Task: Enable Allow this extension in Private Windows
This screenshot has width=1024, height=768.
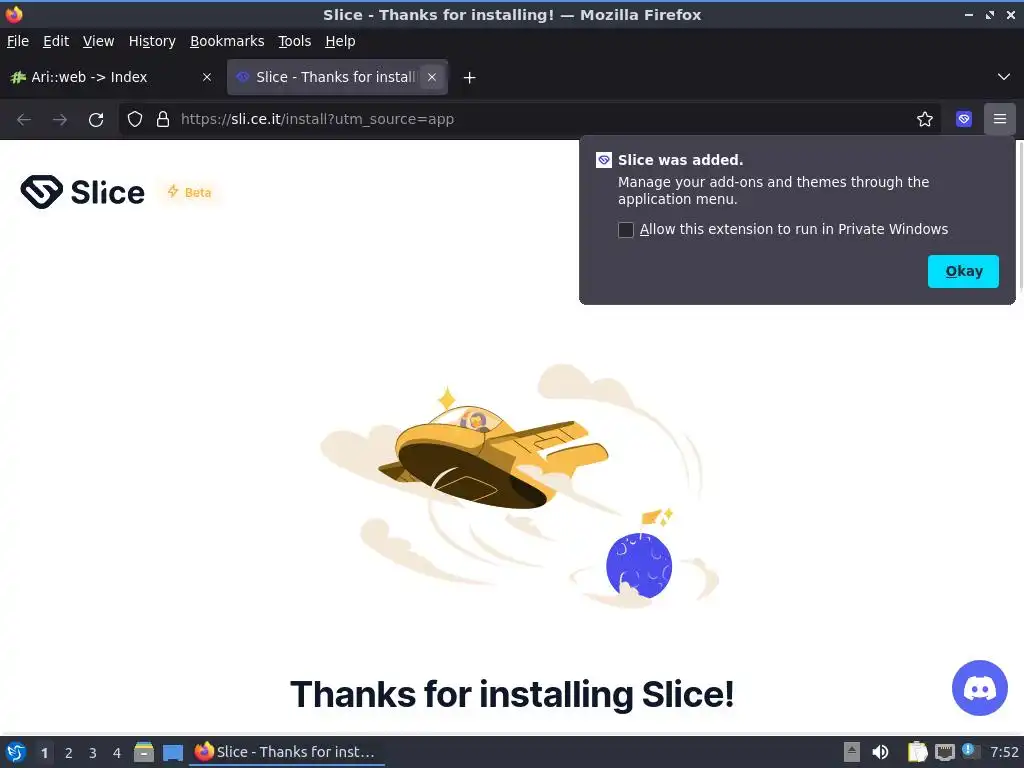Action: (x=626, y=230)
